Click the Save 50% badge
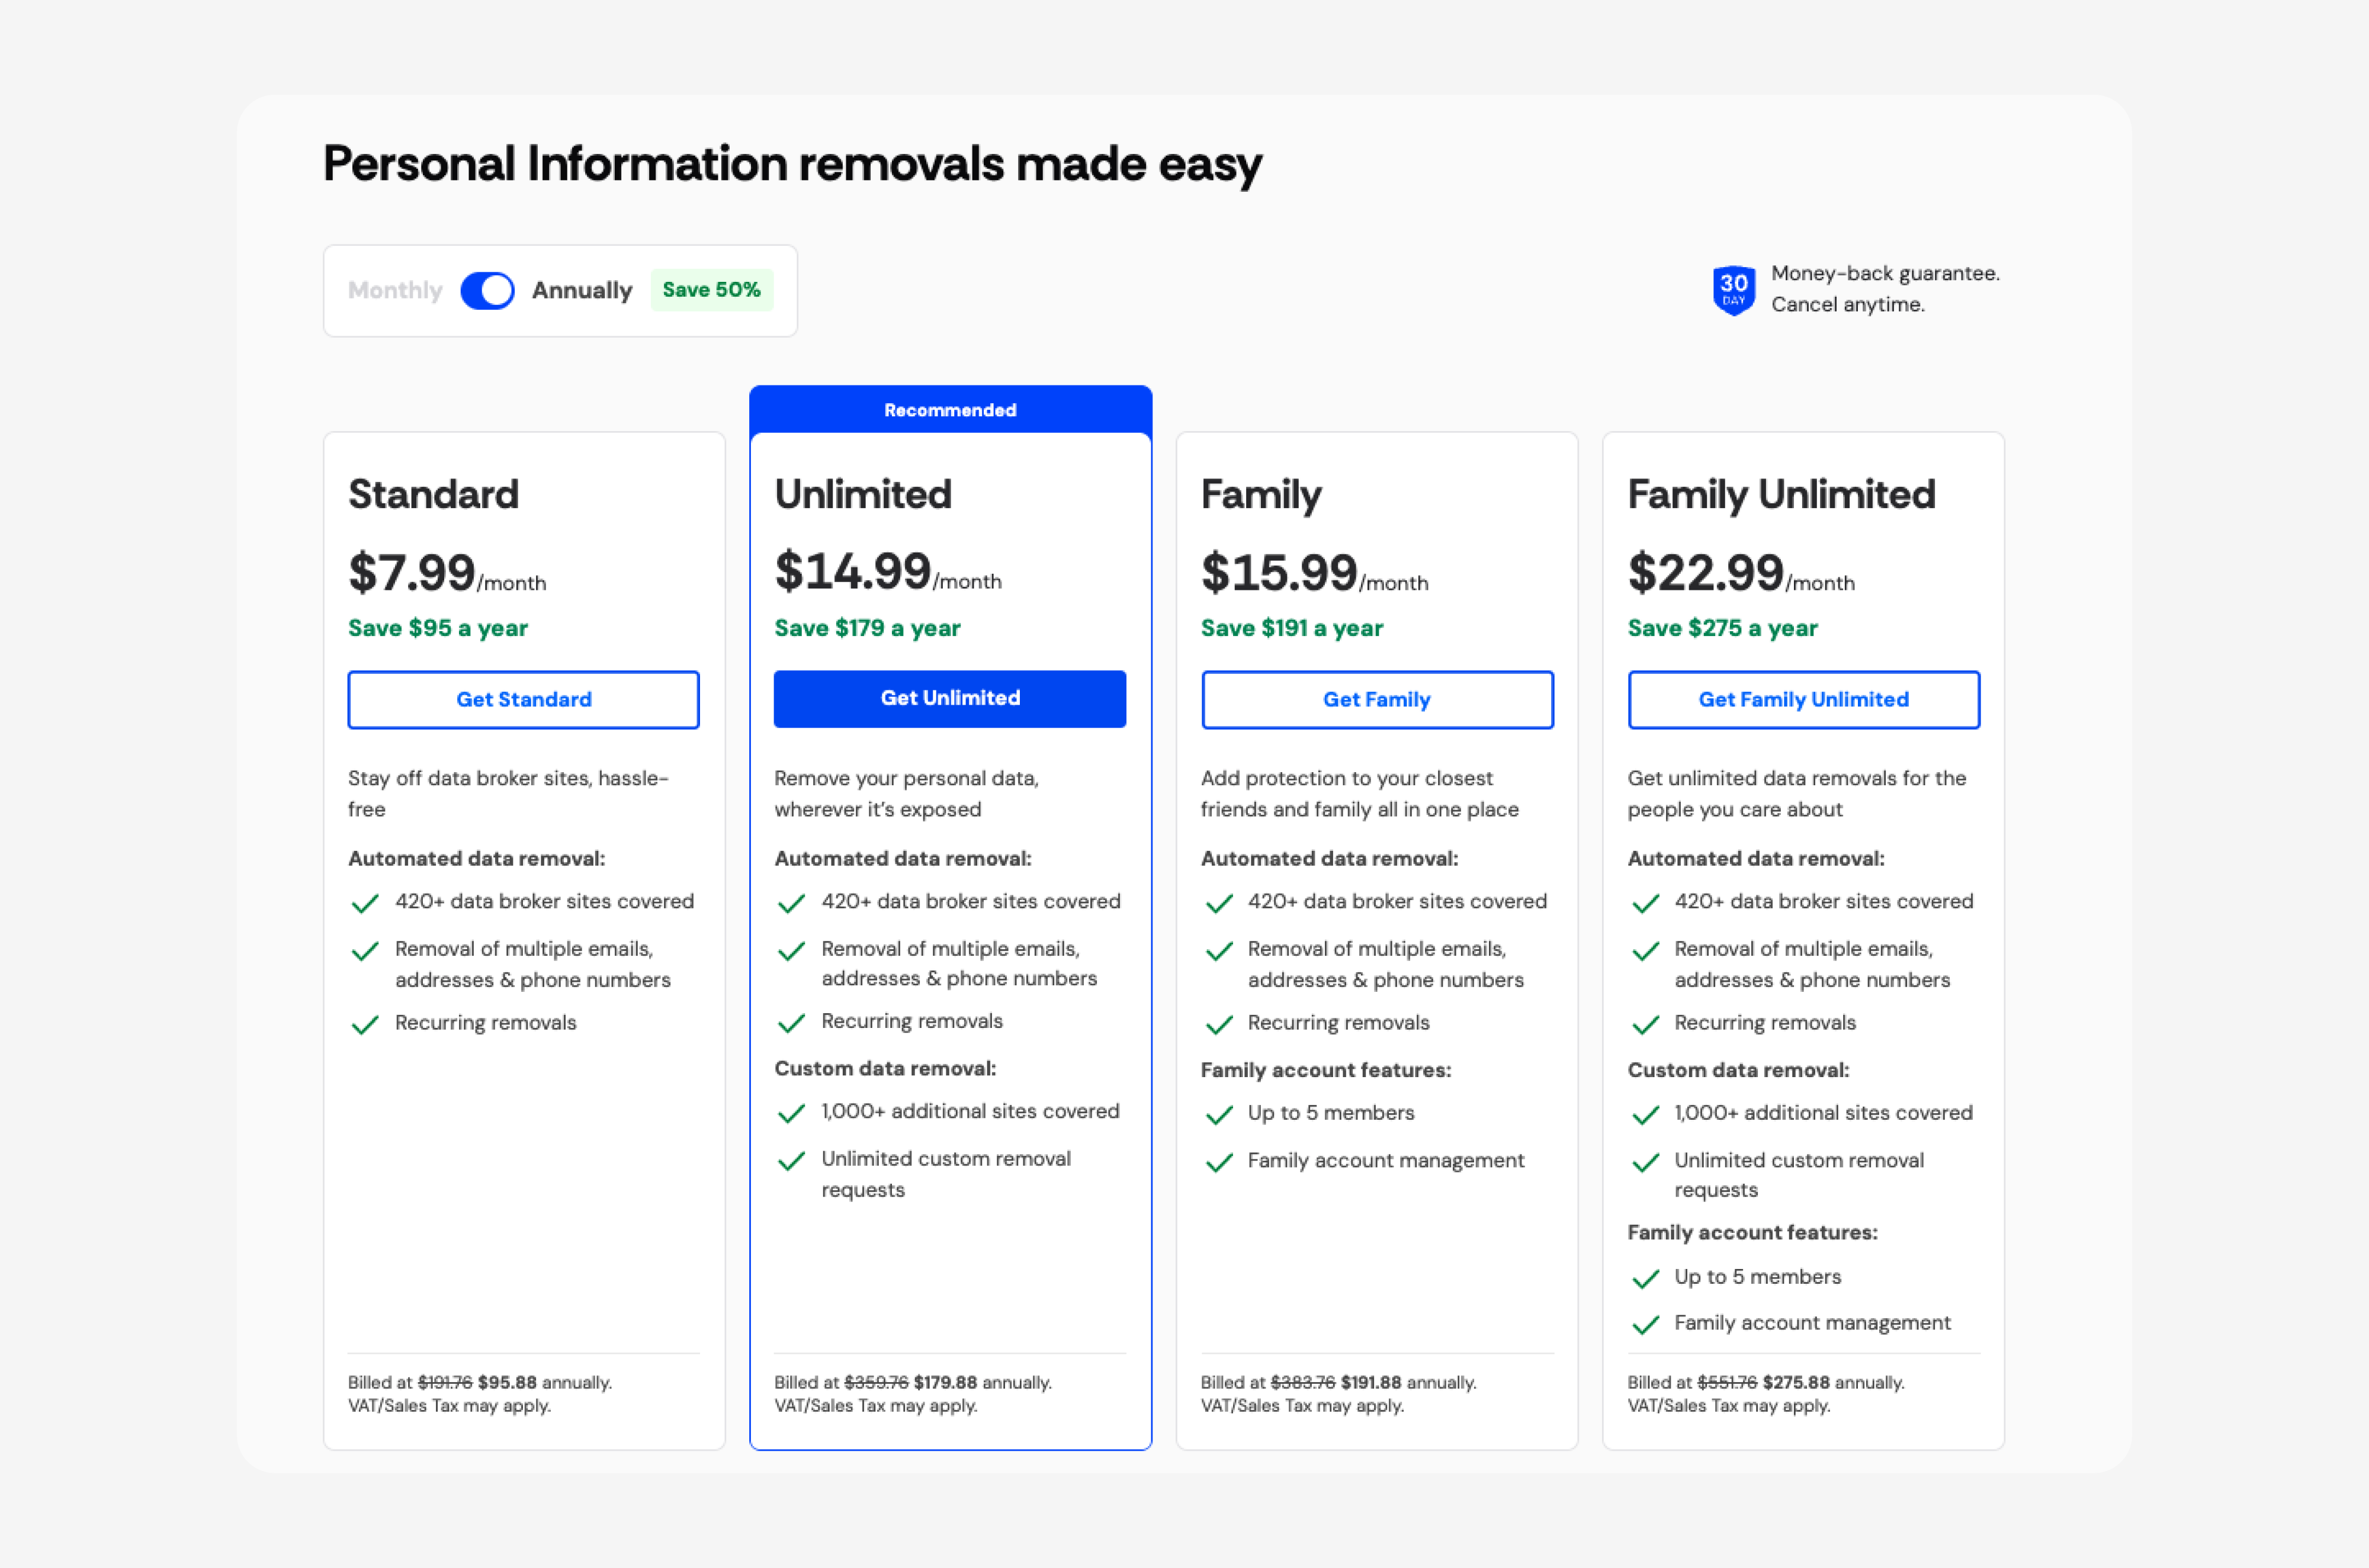Viewport: 2369px width, 1568px height. (x=711, y=290)
